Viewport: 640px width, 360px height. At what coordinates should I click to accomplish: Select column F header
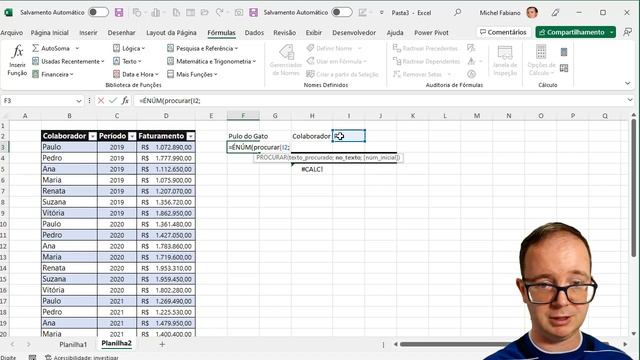(243, 116)
